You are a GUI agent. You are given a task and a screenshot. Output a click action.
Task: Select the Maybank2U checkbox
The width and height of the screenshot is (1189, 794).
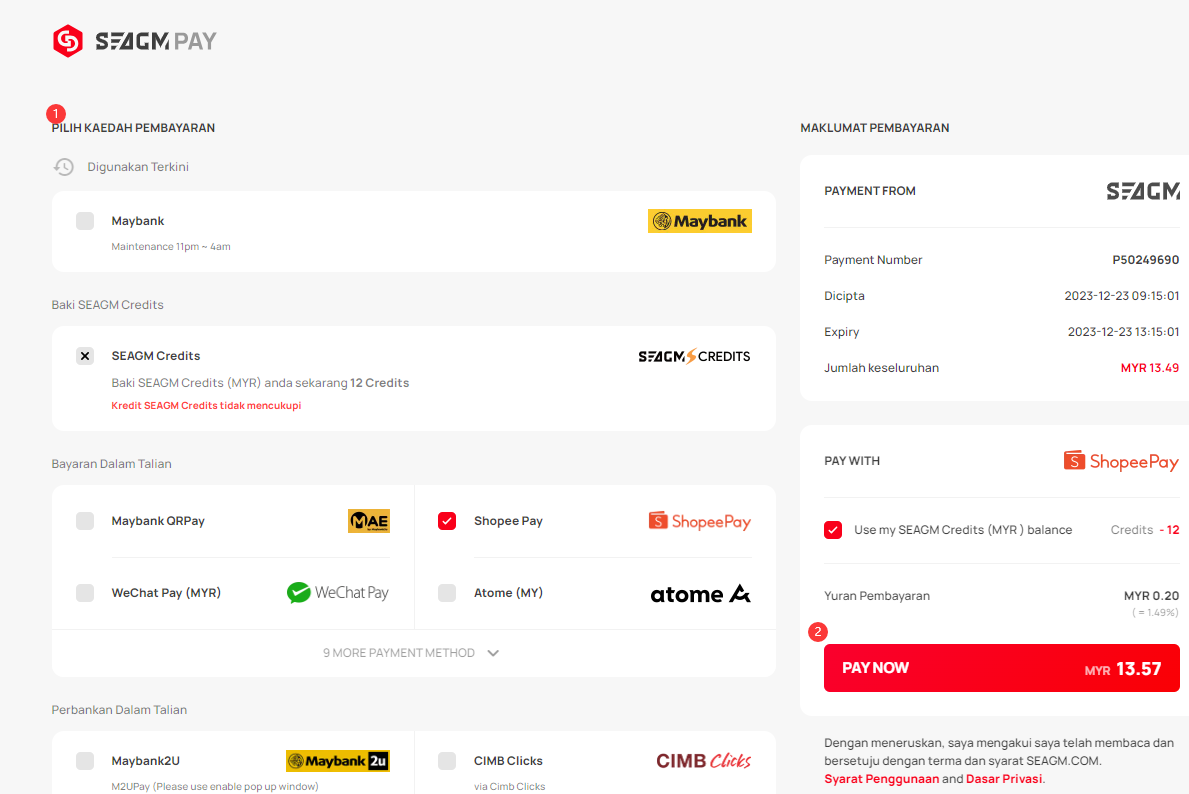point(85,761)
